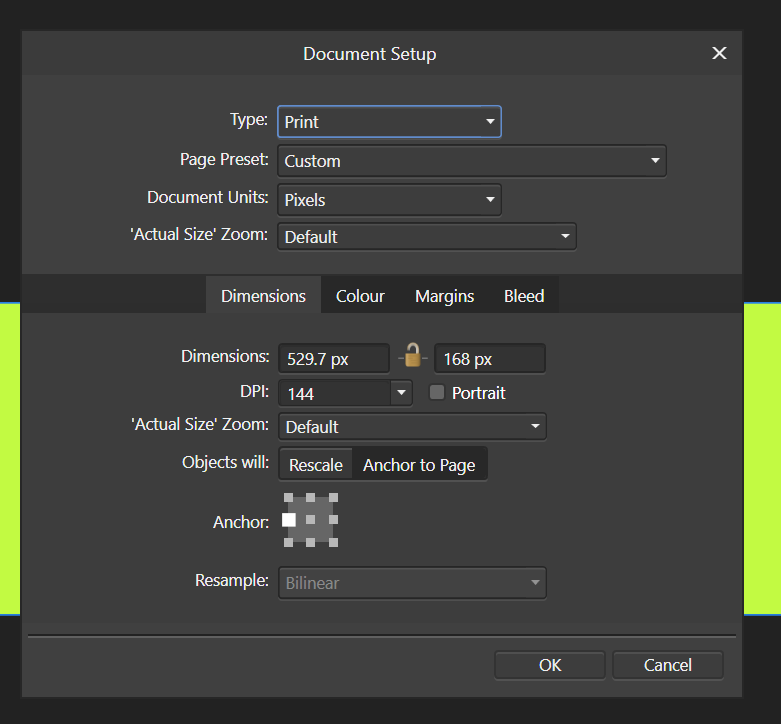Select the bottom-left anchor point
The image size is (781, 724).
pyautogui.click(x=288, y=542)
